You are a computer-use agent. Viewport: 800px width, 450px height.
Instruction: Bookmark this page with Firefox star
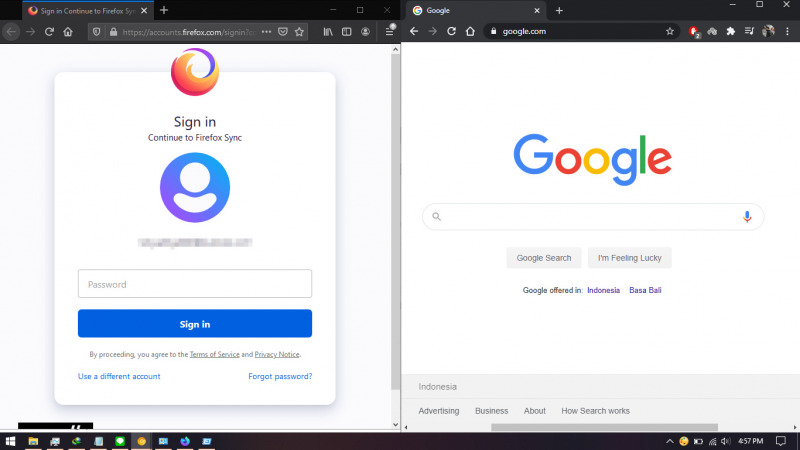[x=299, y=32]
